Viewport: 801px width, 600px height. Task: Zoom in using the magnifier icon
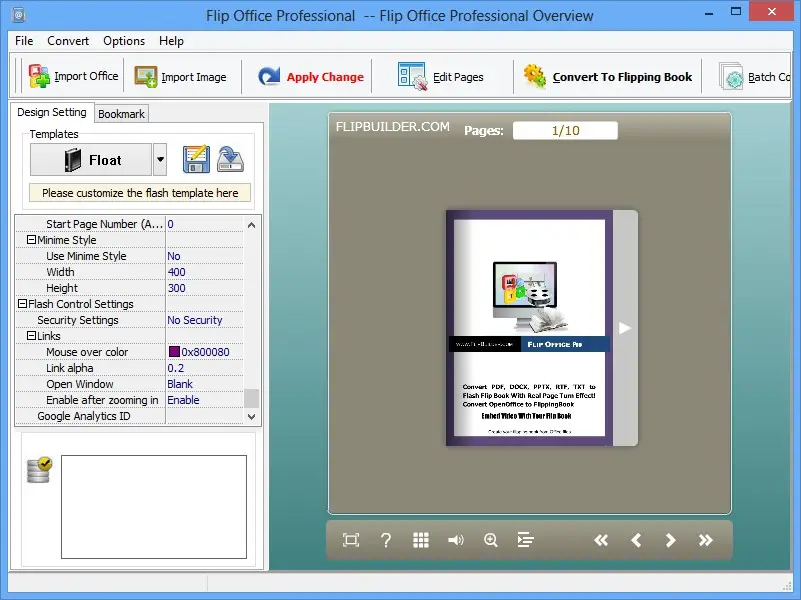(491, 540)
